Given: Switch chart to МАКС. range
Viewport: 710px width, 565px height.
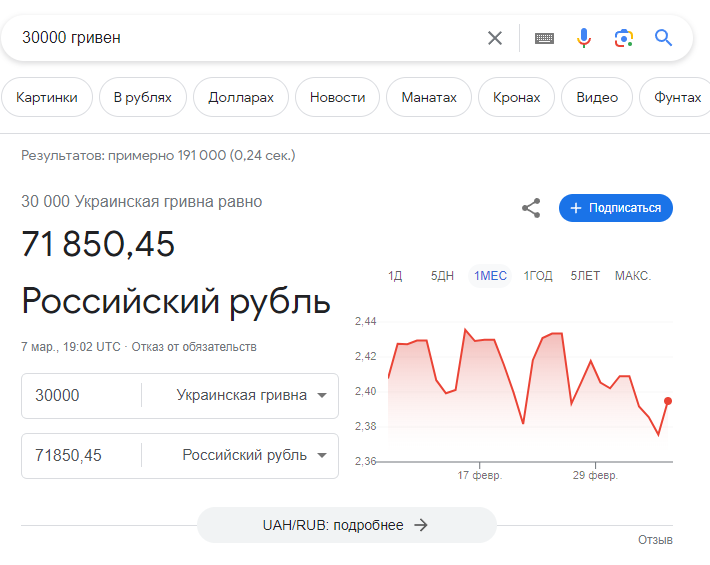Looking at the screenshot, I should (x=633, y=276).
